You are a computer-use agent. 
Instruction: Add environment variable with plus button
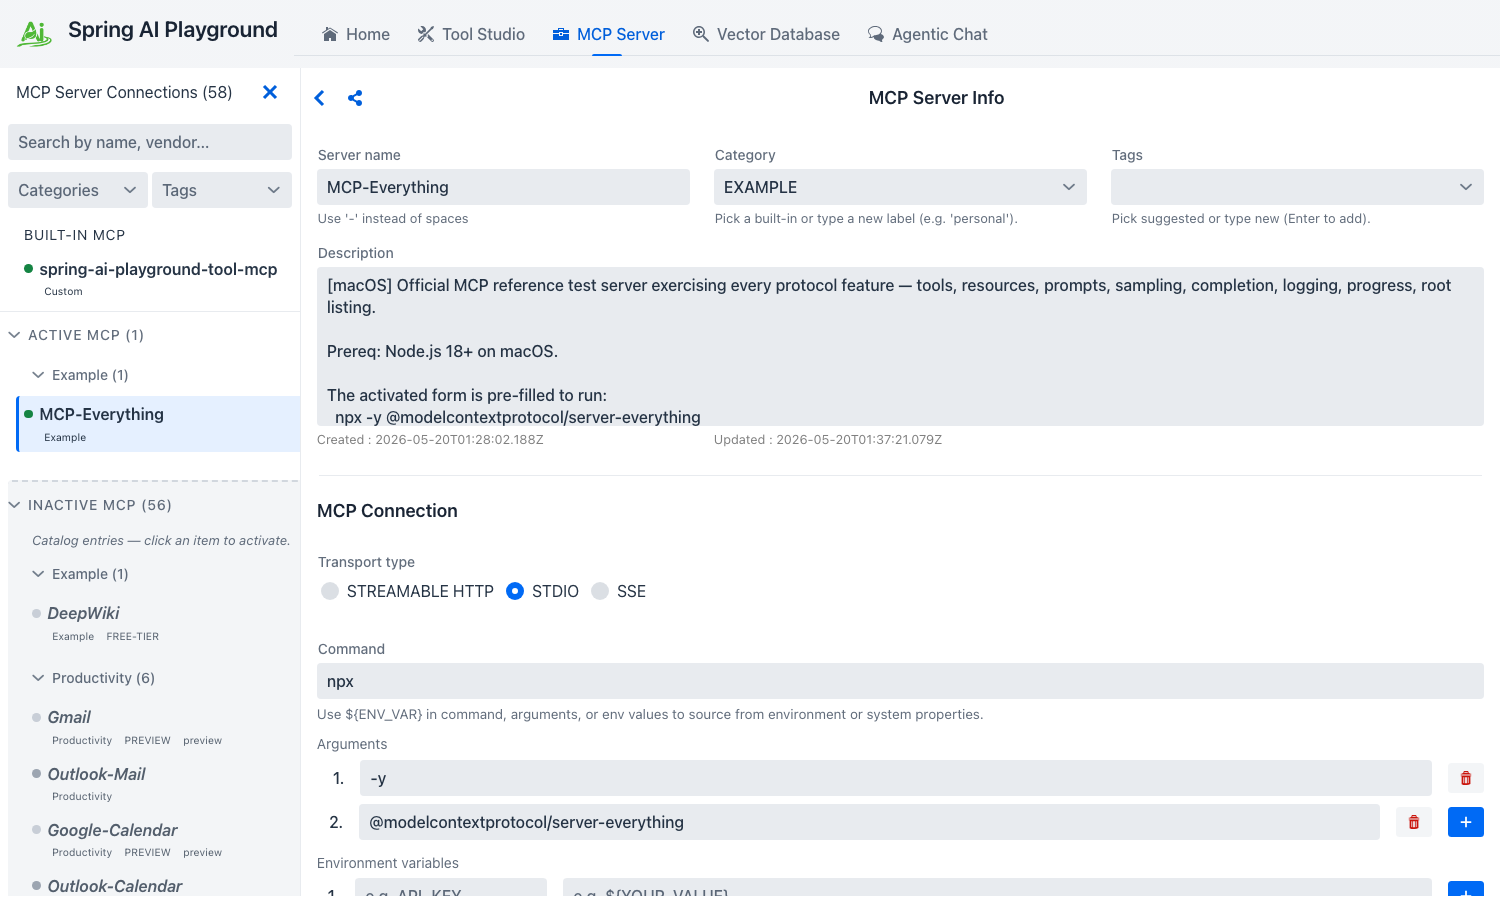[1466, 889]
